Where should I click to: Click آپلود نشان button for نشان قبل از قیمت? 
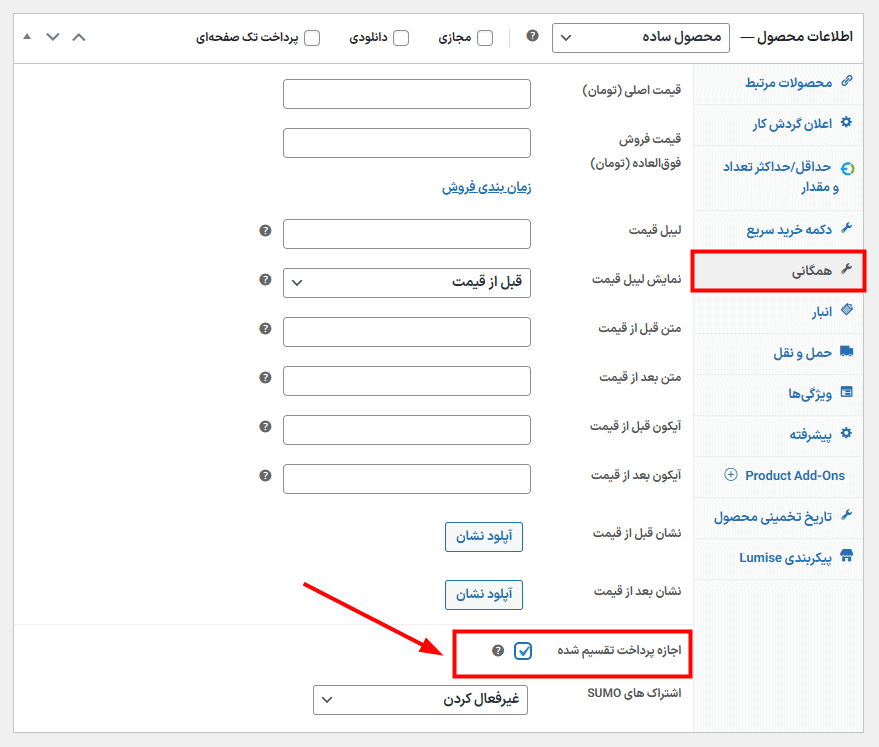483,537
